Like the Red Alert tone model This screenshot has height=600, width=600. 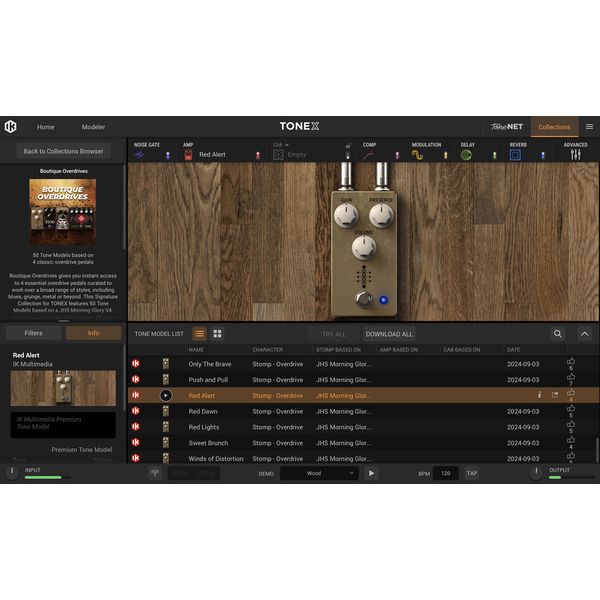point(571,393)
